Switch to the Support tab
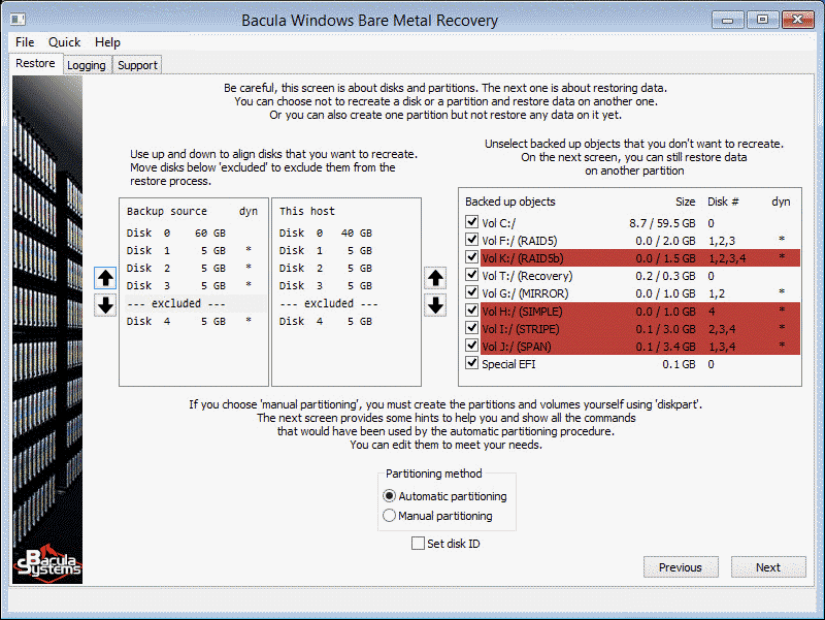This screenshot has width=825, height=620. 137,65
